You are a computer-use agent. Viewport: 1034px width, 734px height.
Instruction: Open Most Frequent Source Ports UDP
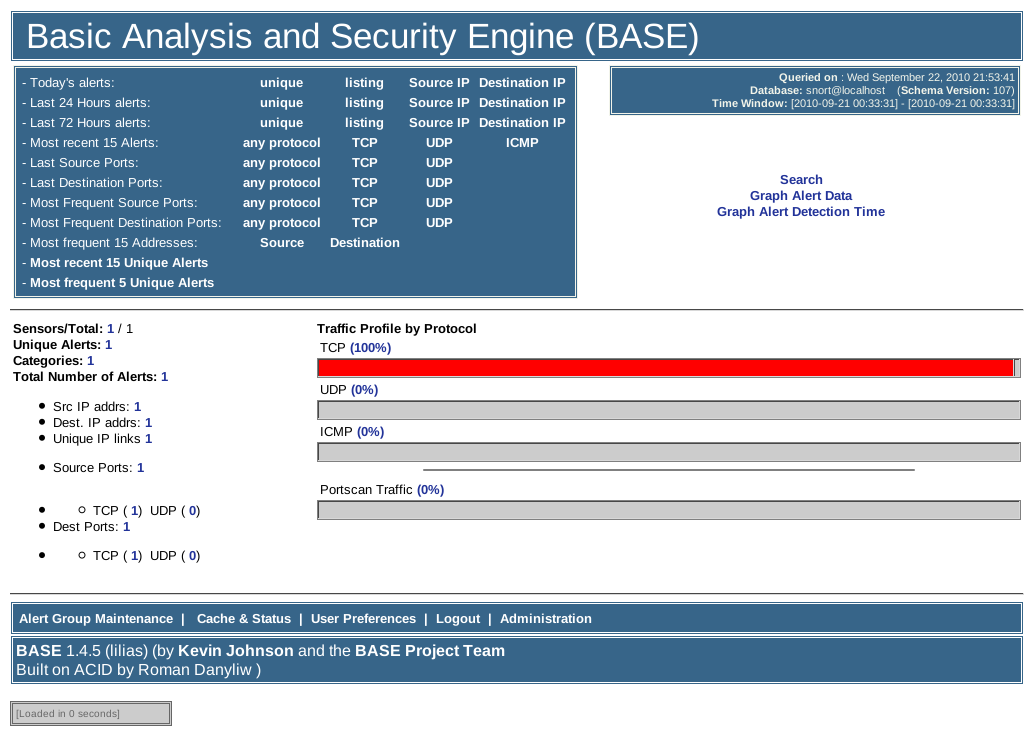[x=439, y=203]
